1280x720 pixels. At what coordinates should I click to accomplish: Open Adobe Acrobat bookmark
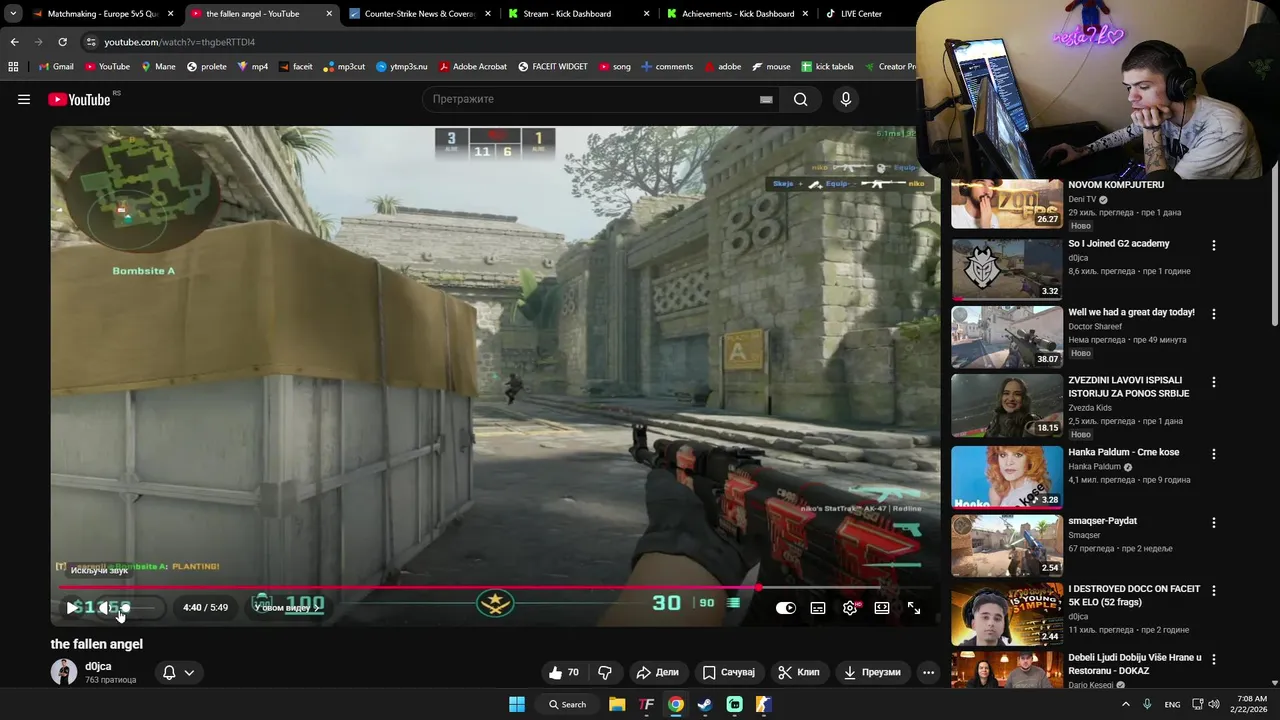coord(472,67)
